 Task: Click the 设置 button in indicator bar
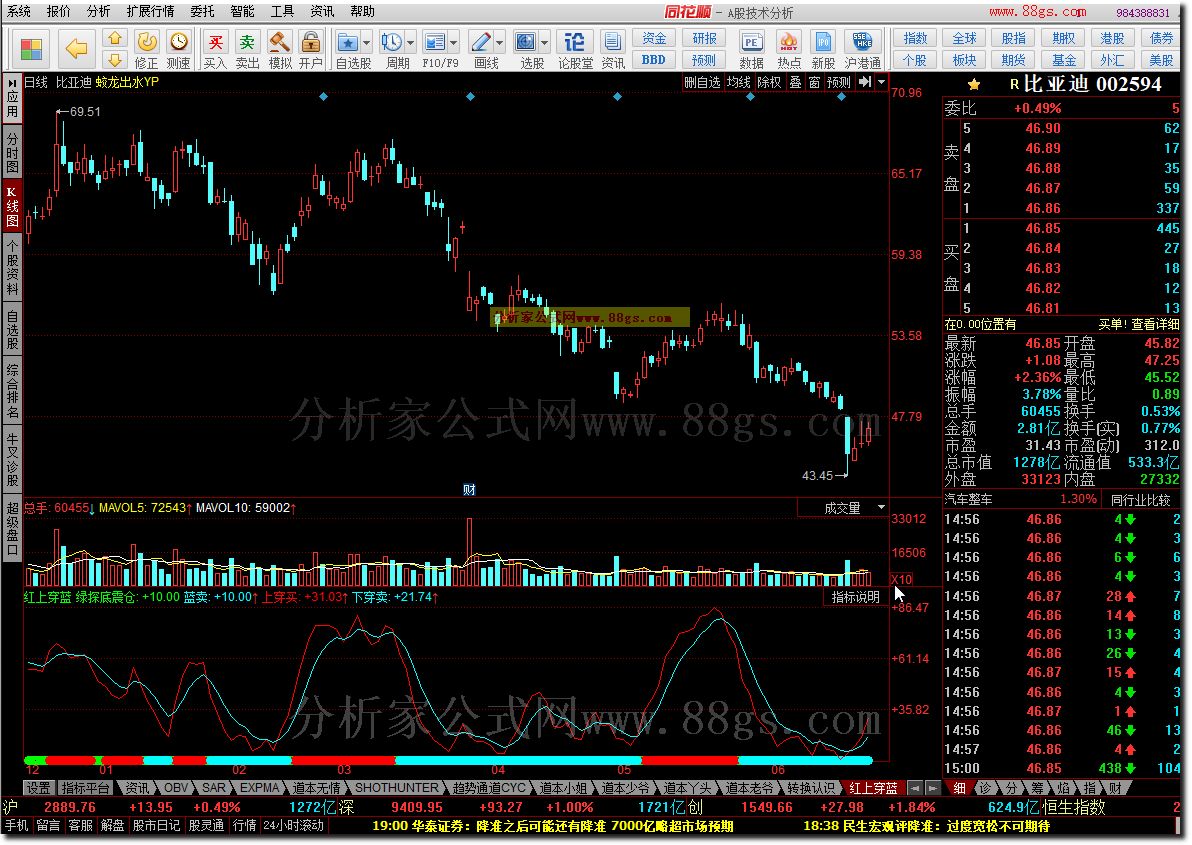point(39,788)
